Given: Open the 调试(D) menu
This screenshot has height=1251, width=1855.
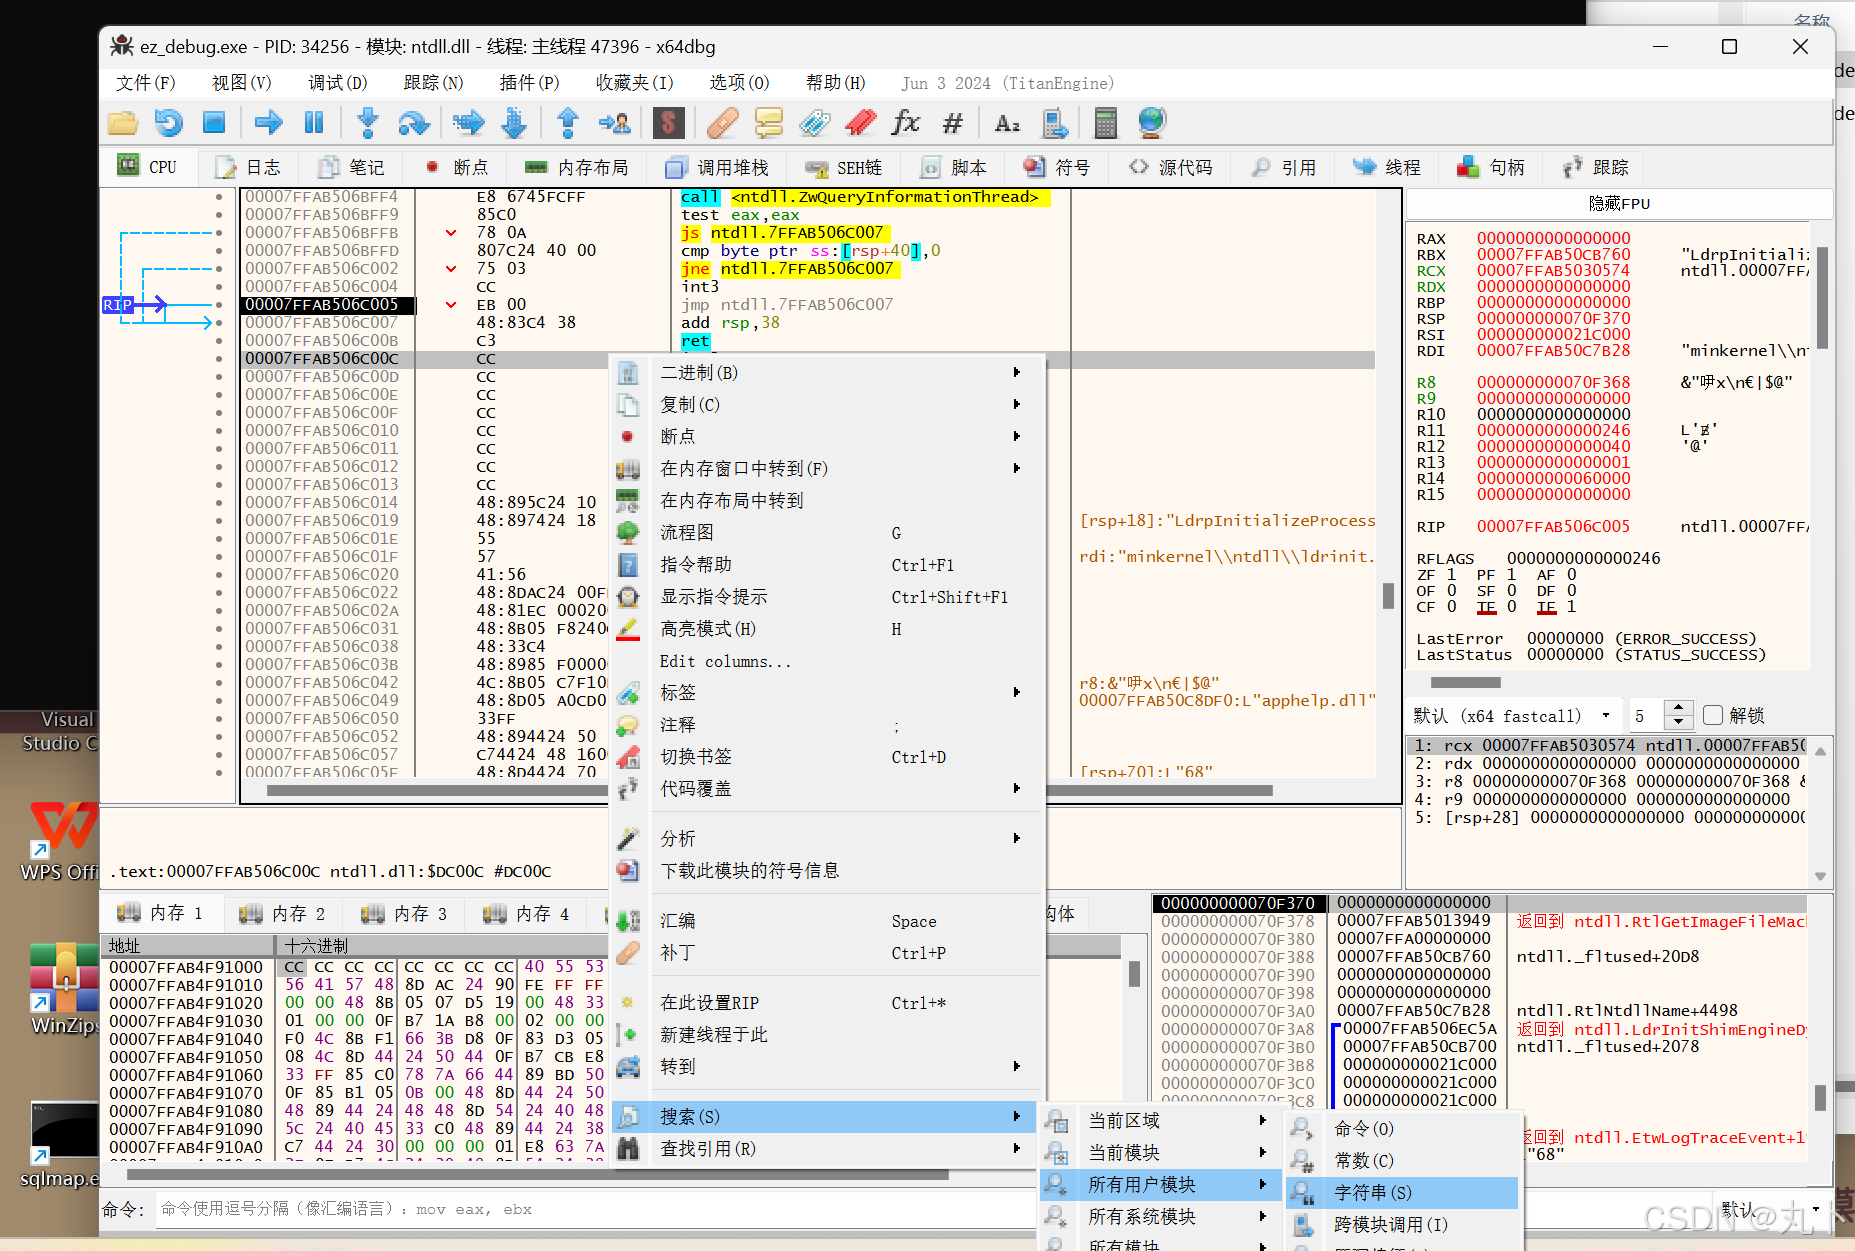Looking at the screenshot, I should (338, 83).
